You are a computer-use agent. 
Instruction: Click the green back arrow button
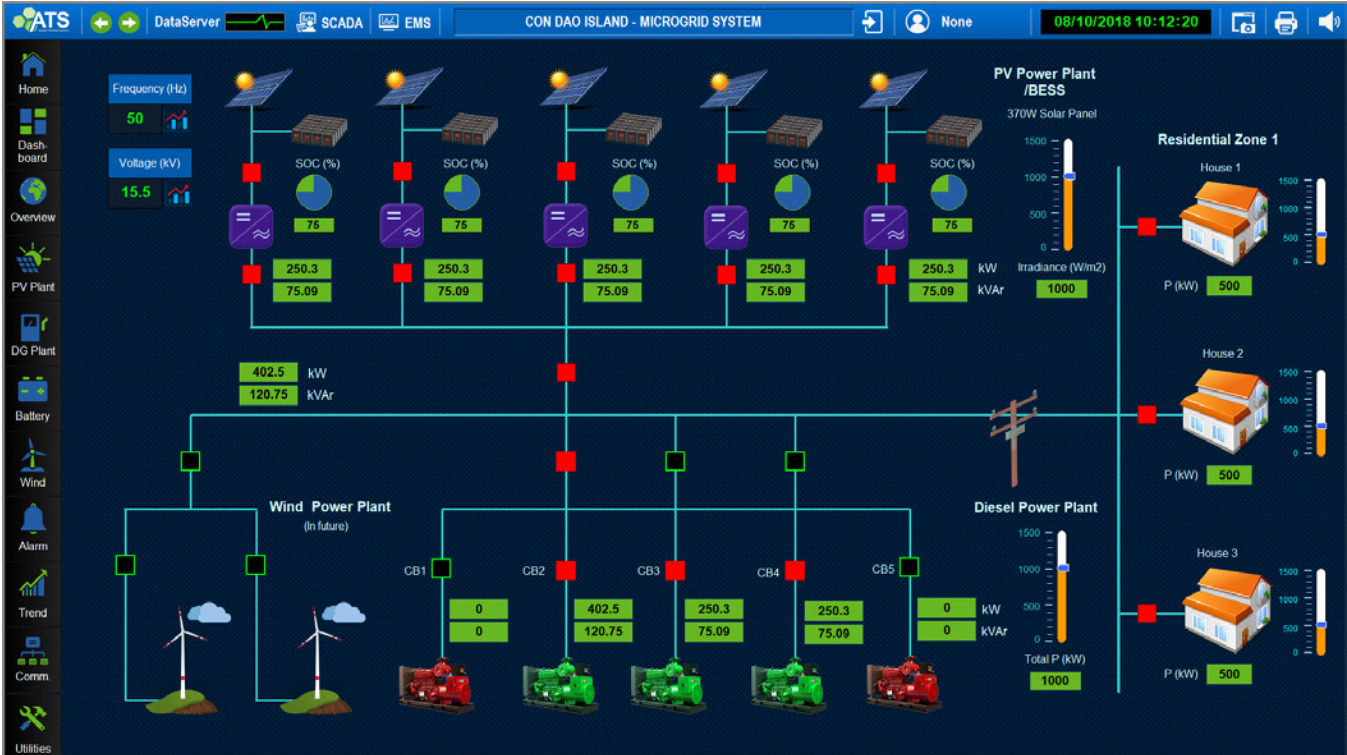[x=101, y=22]
